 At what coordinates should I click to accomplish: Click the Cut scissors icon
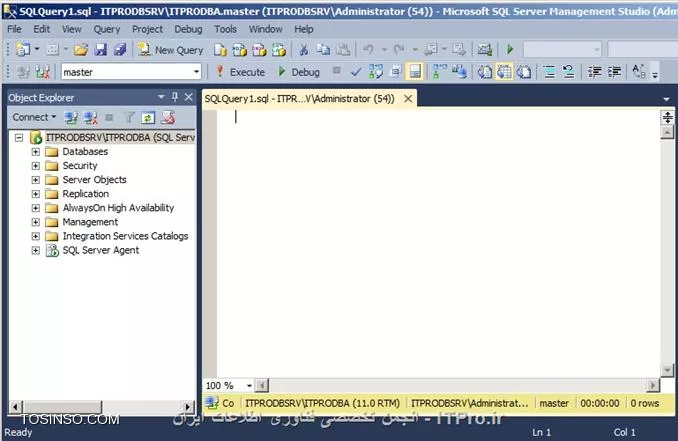[304, 50]
